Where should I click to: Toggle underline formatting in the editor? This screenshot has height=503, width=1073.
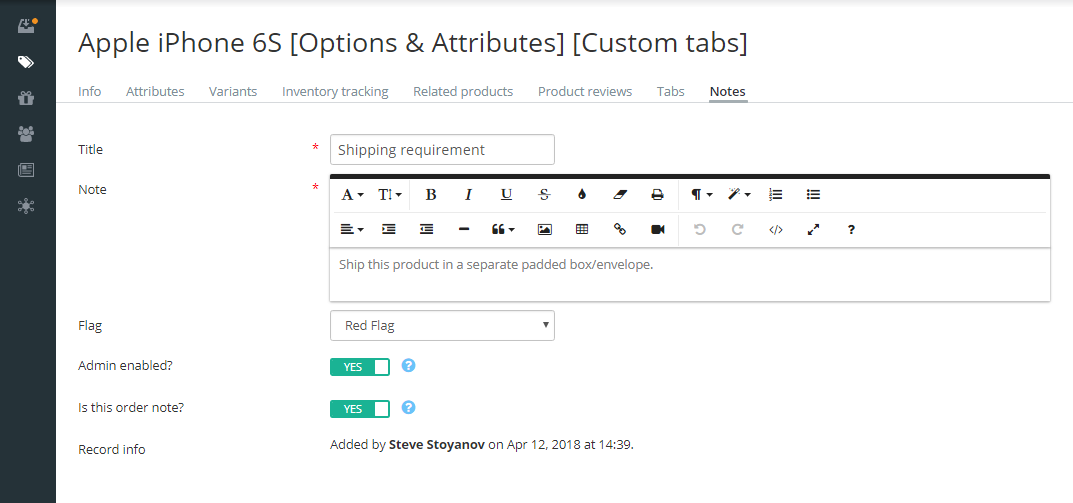coord(506,195)
